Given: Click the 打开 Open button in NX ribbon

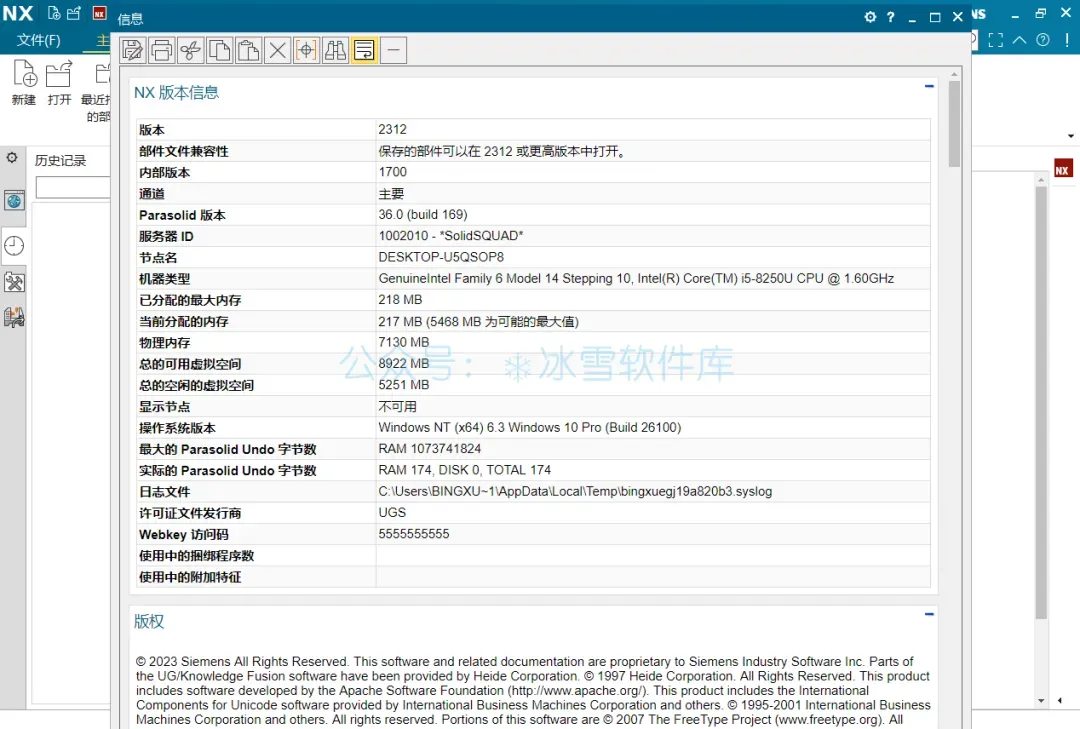Looking at the screenshot, I should point(59,83).
